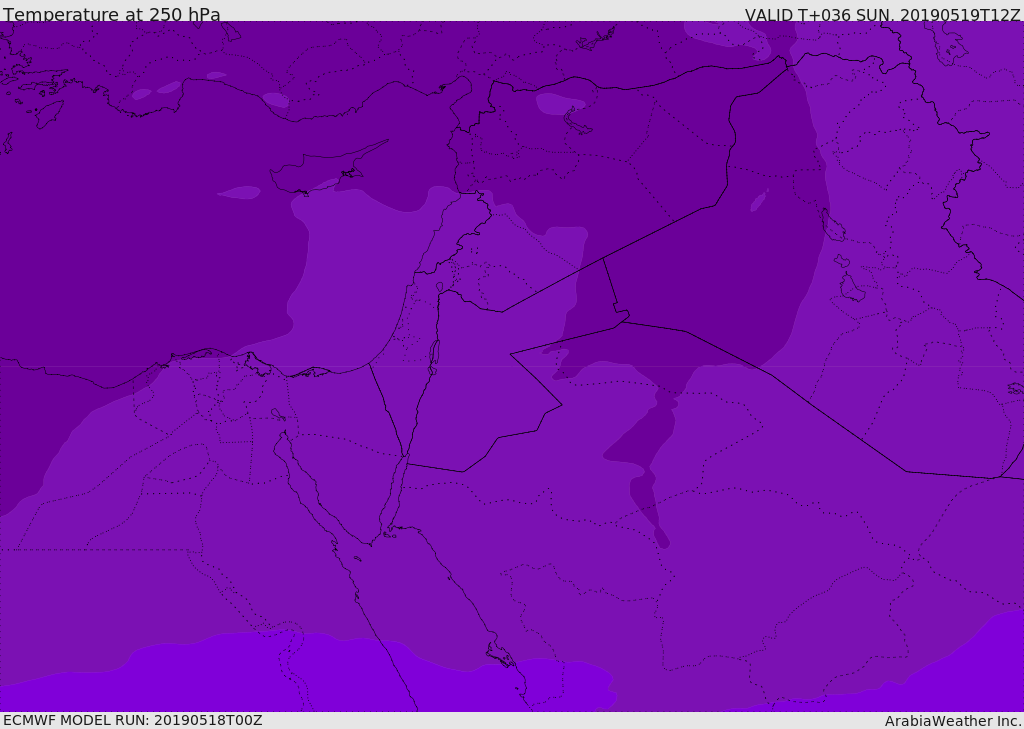The height and width of the screenshot is (729, 1024).
Task: Click the ECMWF MODEL RUN label
Action: [x=132, y=720]
